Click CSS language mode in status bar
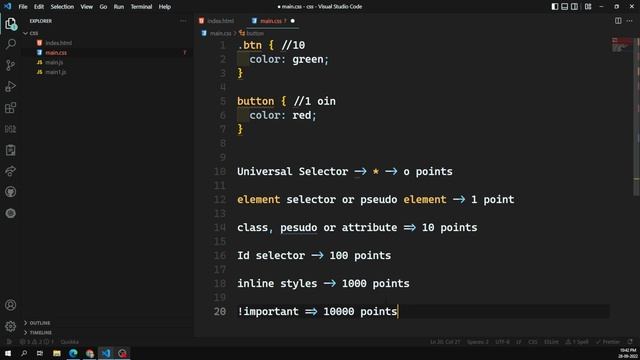Viewport: 640px width, 360px height. pos(533,342)
